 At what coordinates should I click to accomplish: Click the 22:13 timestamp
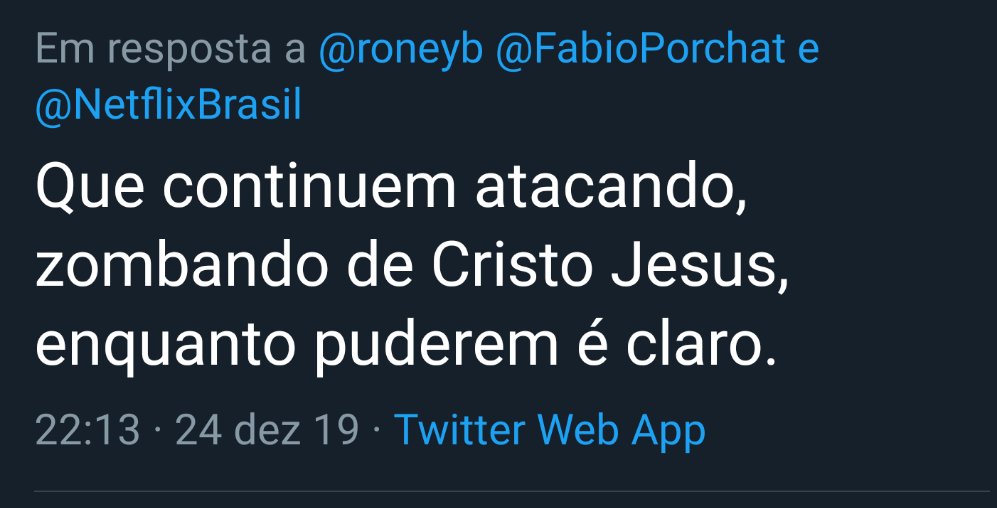87,430
